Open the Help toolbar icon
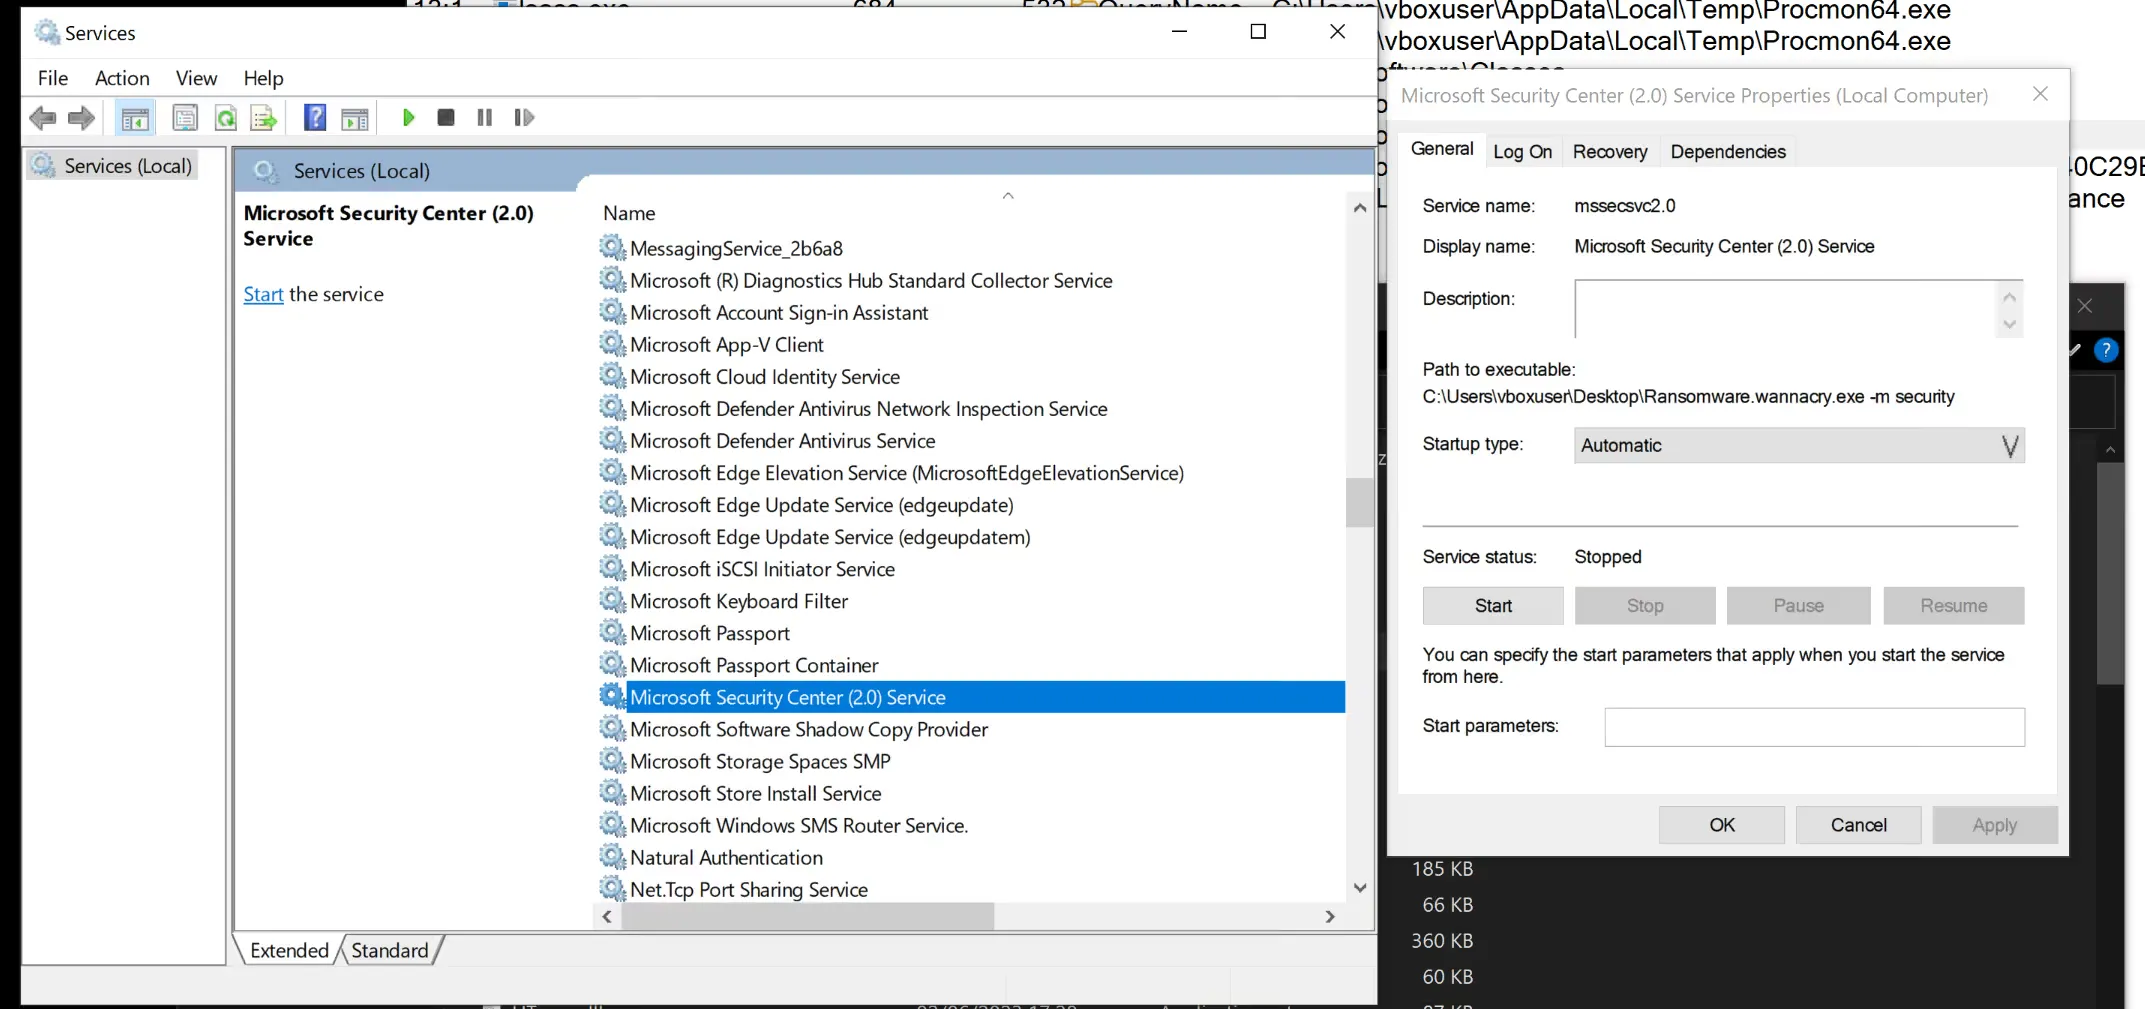 pos(315,118)
